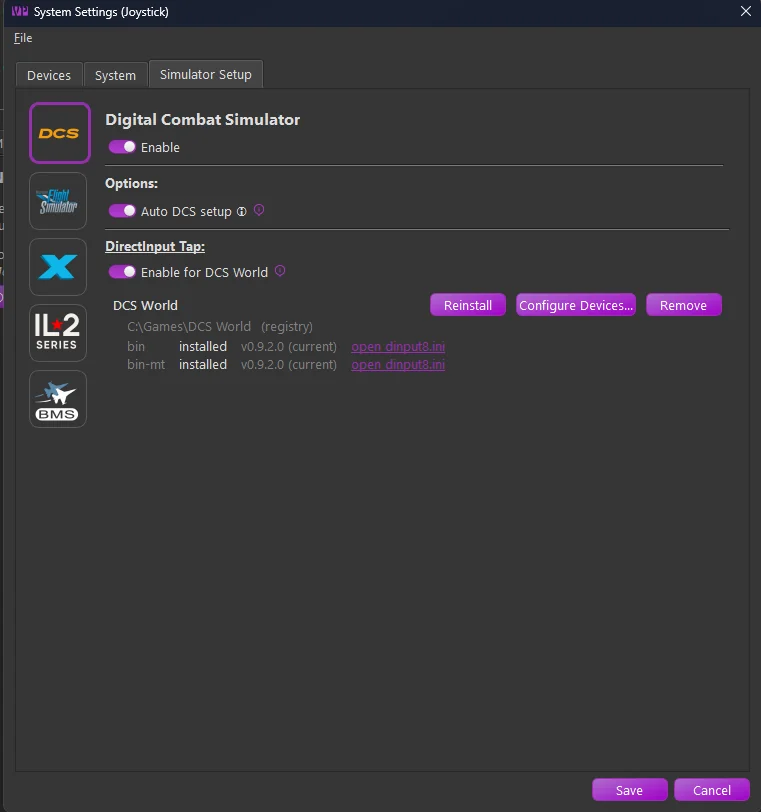
Task: Open Configure Devices dialog
Action: pyautogui.click(x=576, y=305)
